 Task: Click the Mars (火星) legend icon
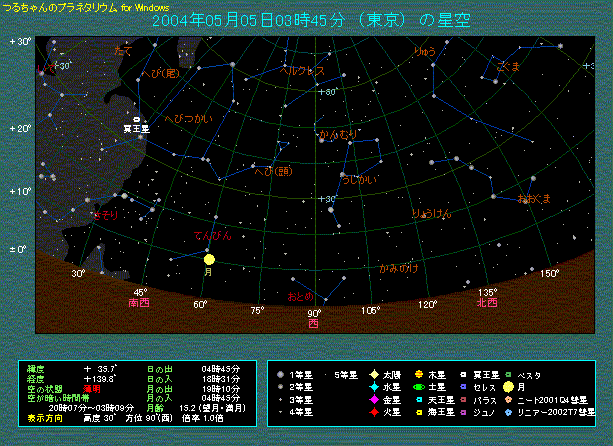point(373,411)
